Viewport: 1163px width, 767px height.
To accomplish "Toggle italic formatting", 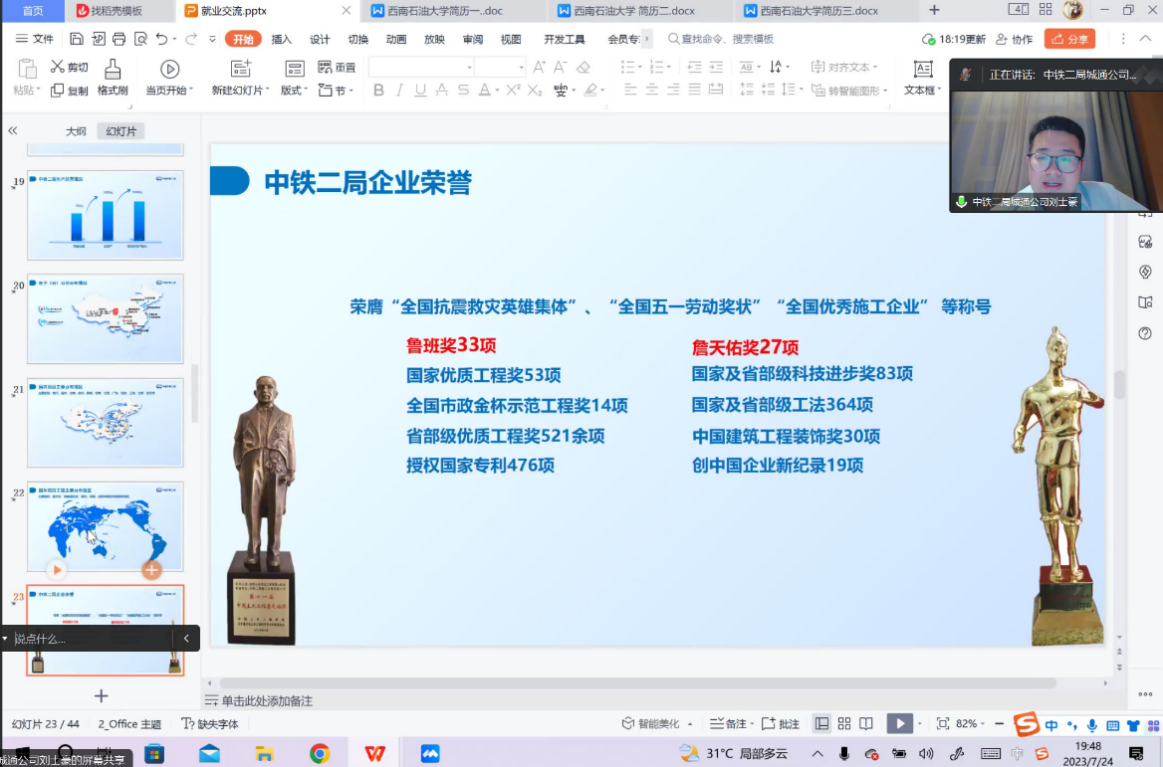I will [399, 90].
